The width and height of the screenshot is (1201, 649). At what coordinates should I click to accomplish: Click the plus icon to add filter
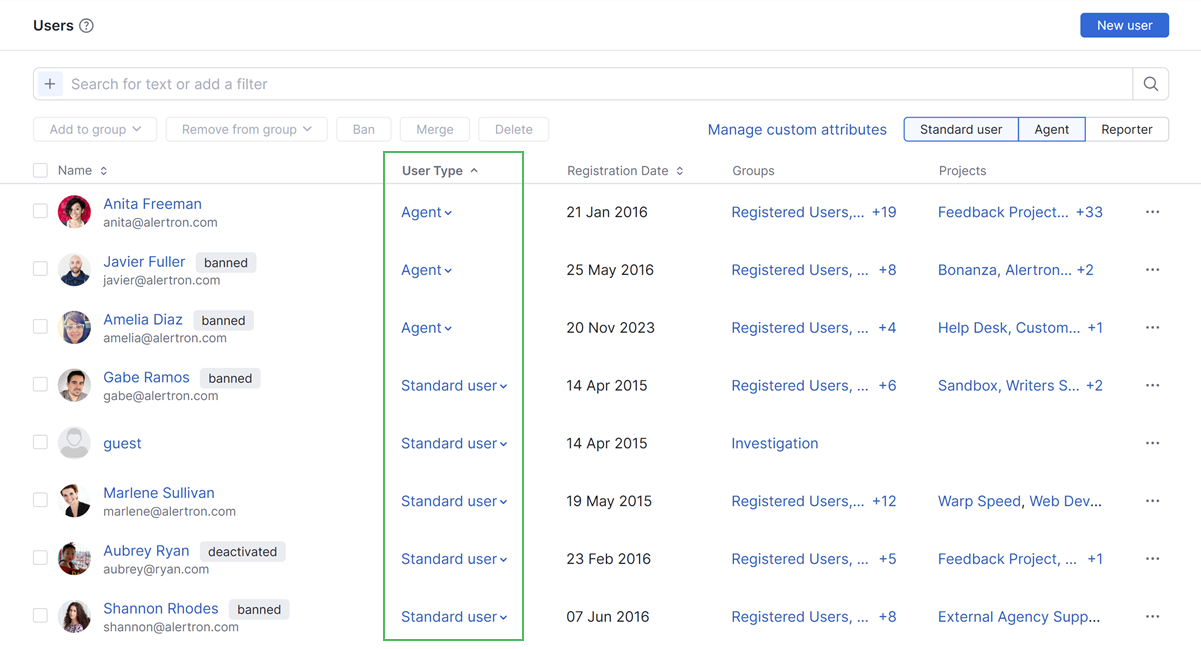coord(50,84)
